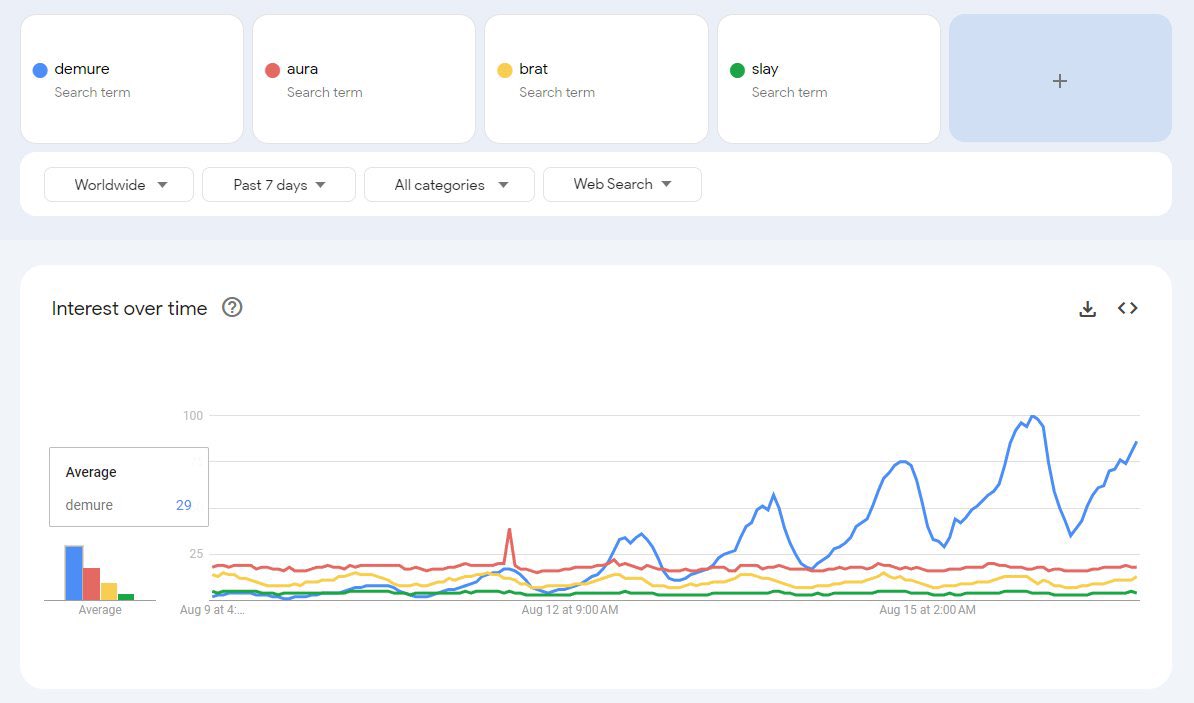Click the green dot beside slay
Screen dimensions: 1194x703
point(737,70)
